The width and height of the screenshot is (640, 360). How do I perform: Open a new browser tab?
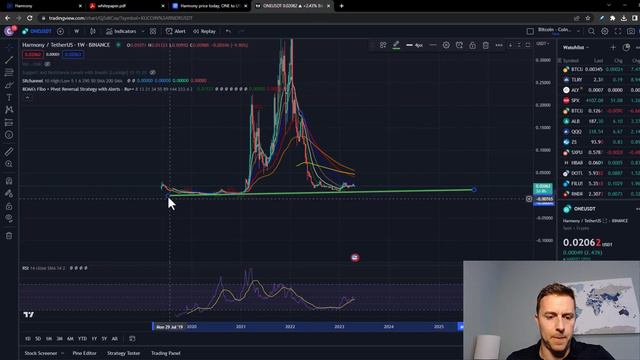341,6
